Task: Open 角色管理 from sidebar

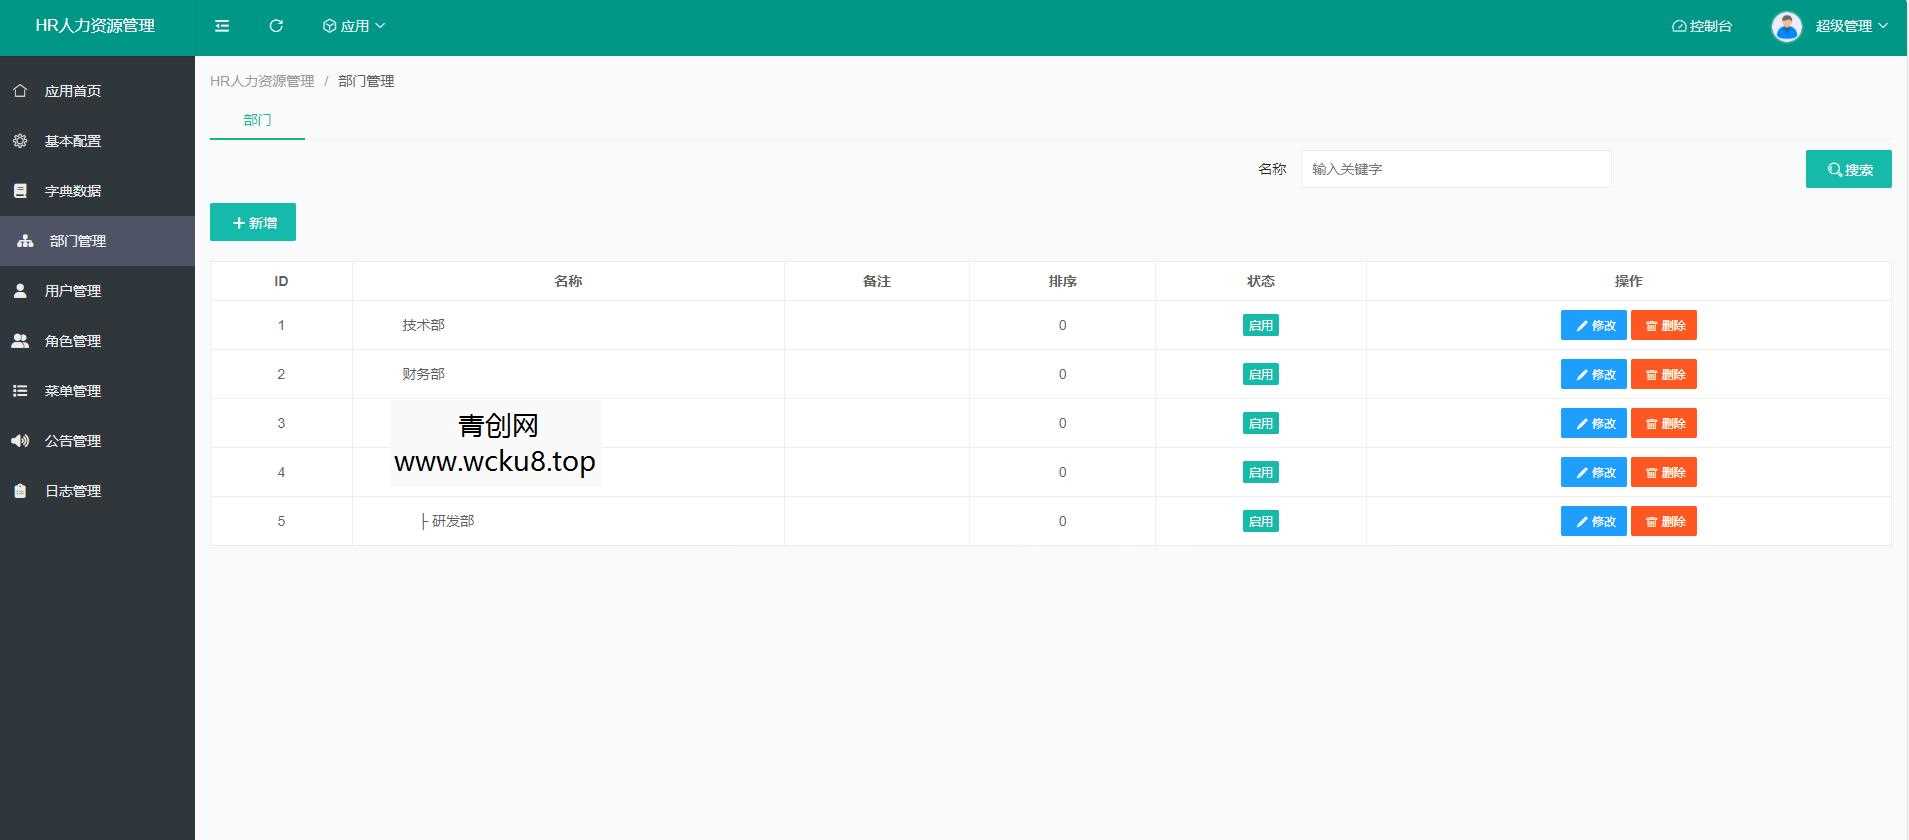Action: [73, 341]
